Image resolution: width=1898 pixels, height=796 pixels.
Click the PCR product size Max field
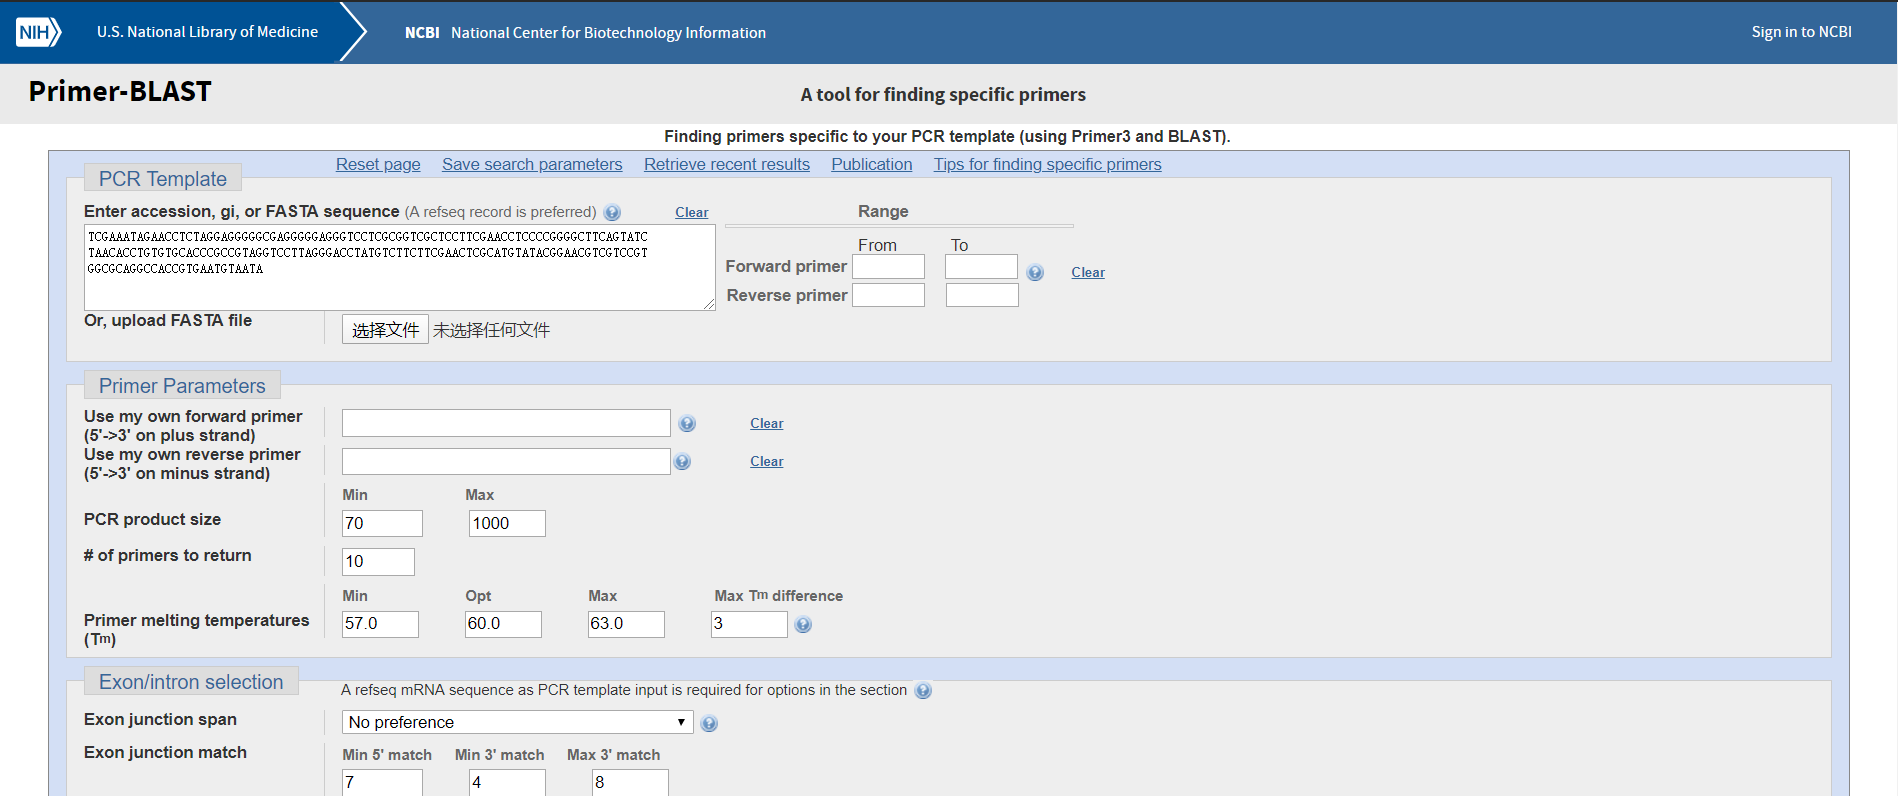point(507,523)
